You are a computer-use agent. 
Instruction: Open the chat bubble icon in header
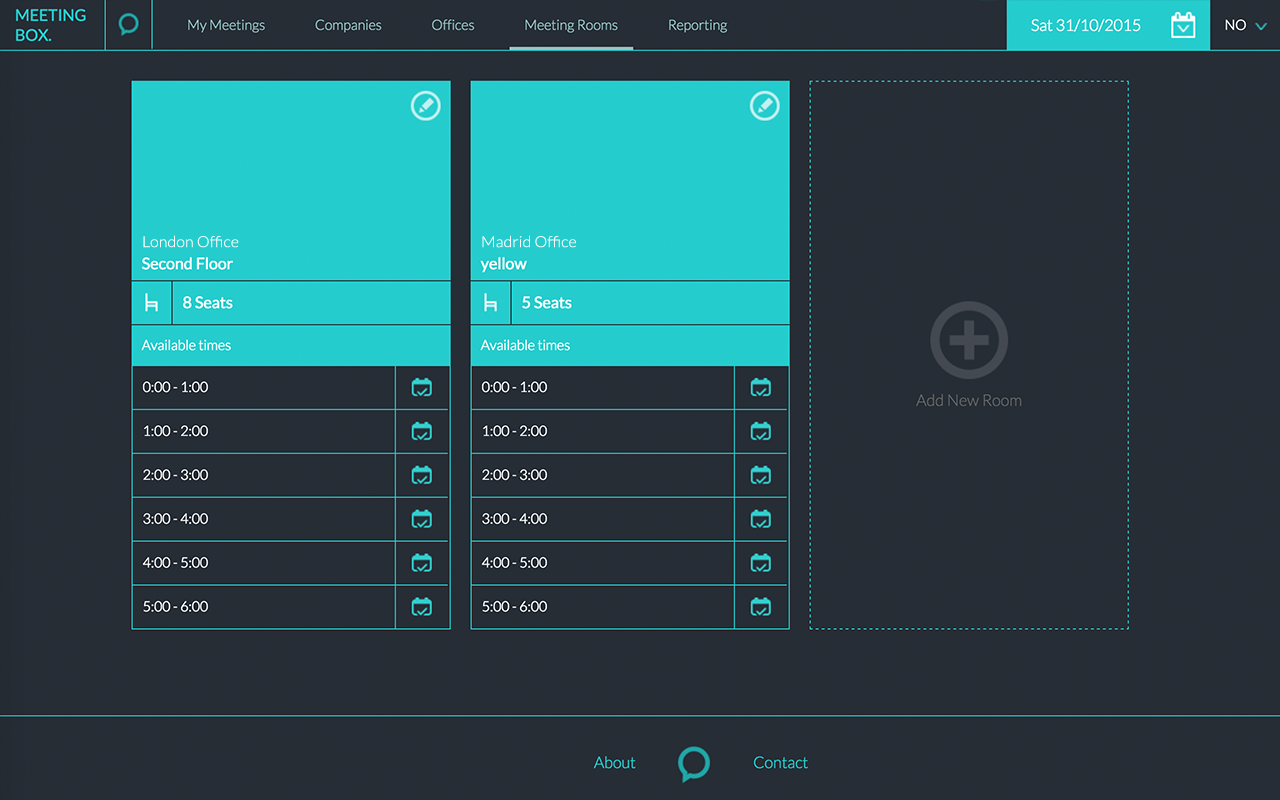pyautogui.click(x=128, y=24)
